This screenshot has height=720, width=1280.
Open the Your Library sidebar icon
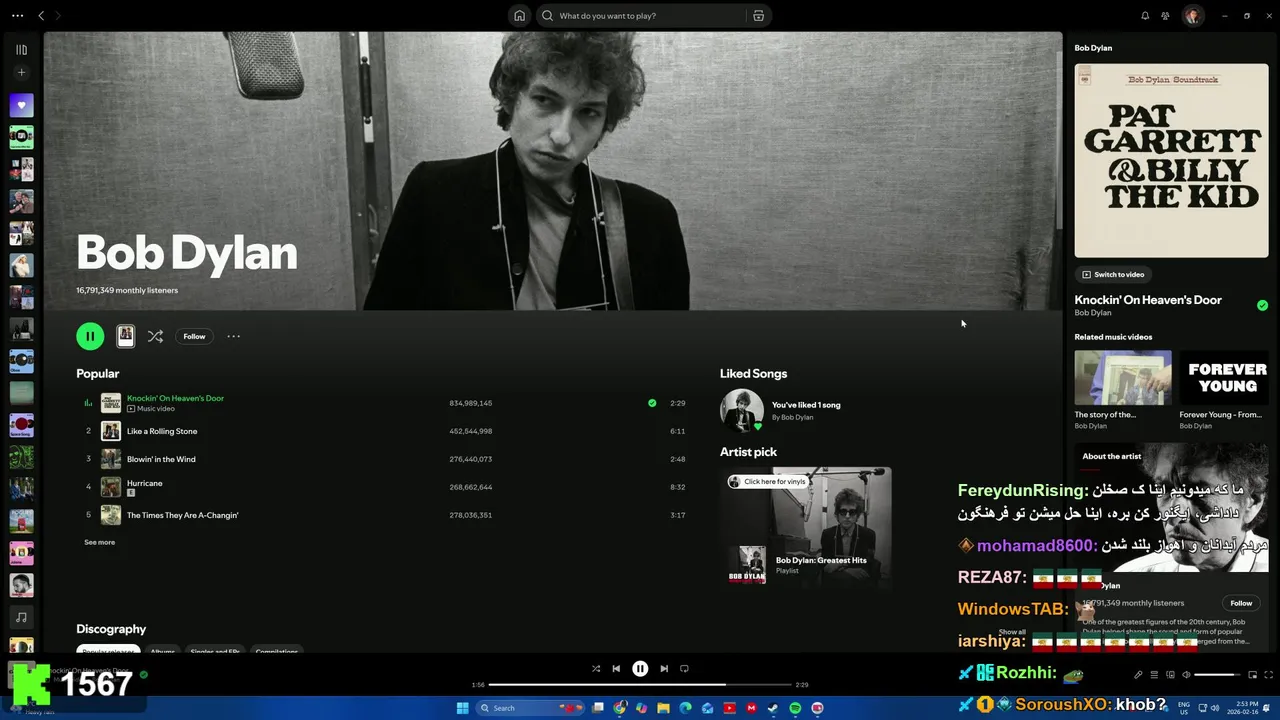[21, 49]
